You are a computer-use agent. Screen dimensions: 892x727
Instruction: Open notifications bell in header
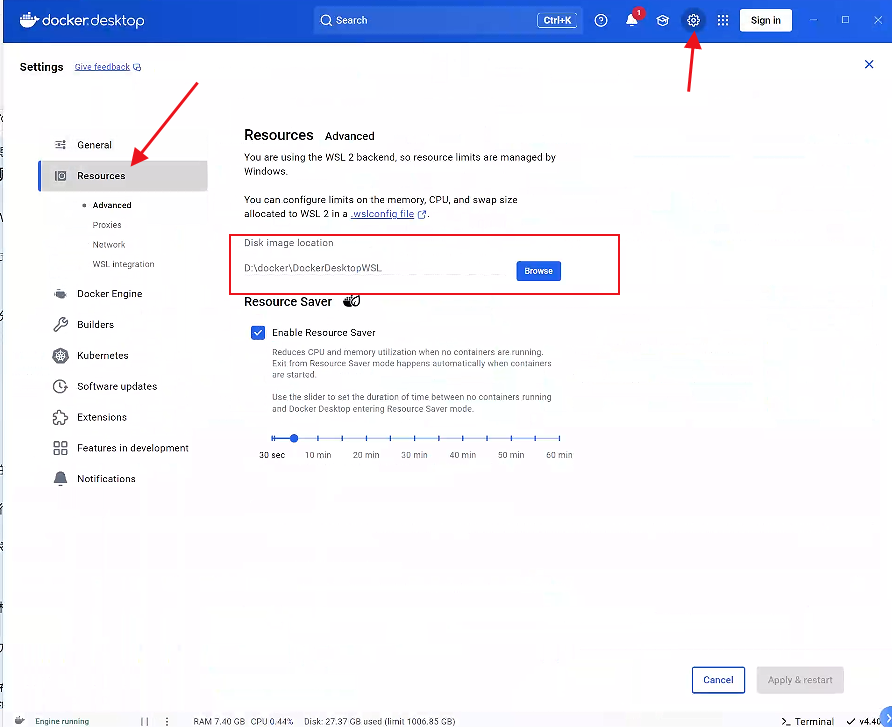pyautogui.click(x=631, y=20)
